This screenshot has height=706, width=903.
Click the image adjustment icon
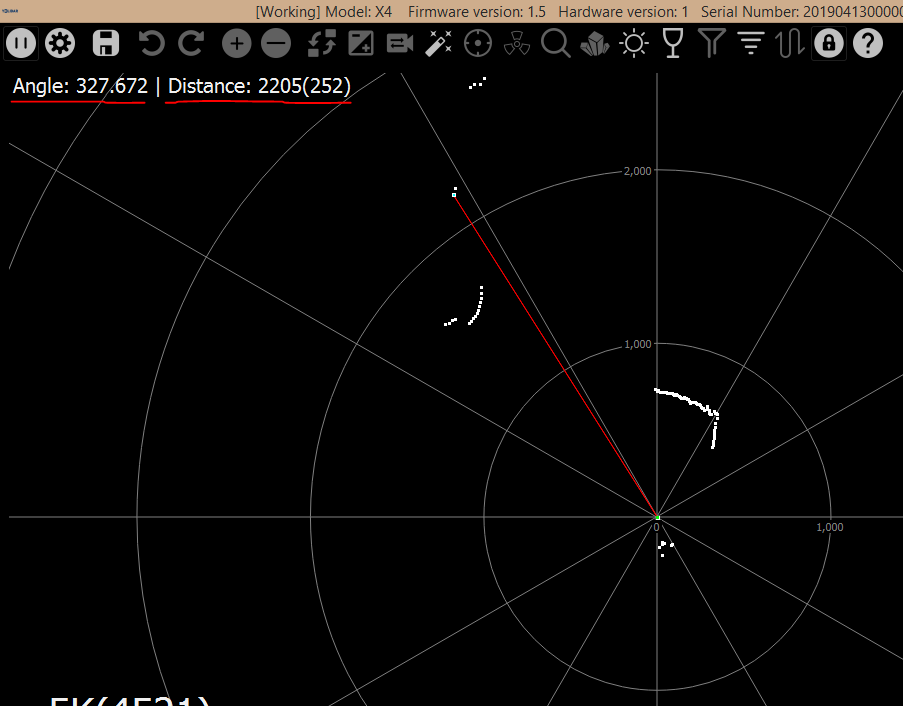tap(359, 43)
